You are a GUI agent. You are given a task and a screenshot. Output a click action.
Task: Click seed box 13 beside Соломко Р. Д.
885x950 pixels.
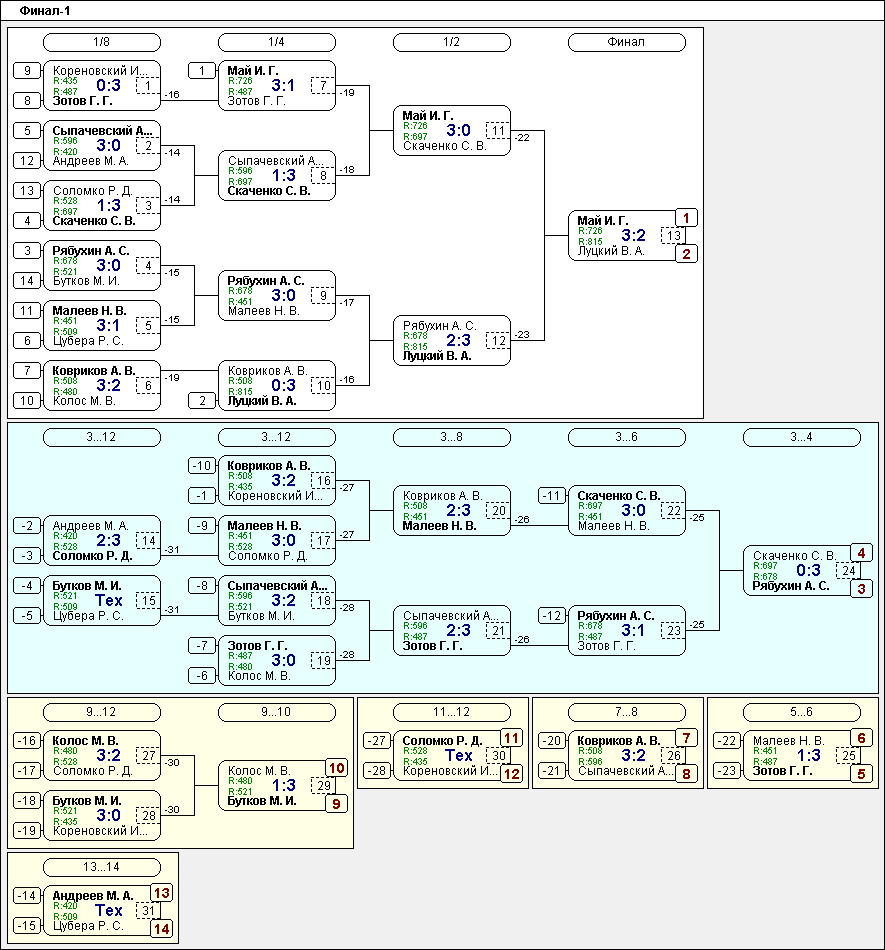[27, 191]
